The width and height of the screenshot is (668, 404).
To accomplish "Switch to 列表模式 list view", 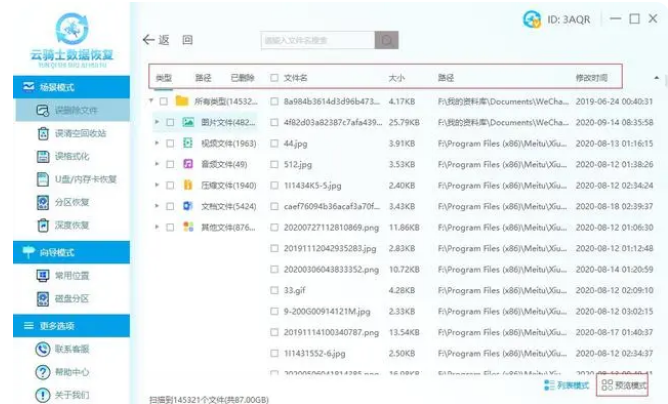I will point(567,386).
